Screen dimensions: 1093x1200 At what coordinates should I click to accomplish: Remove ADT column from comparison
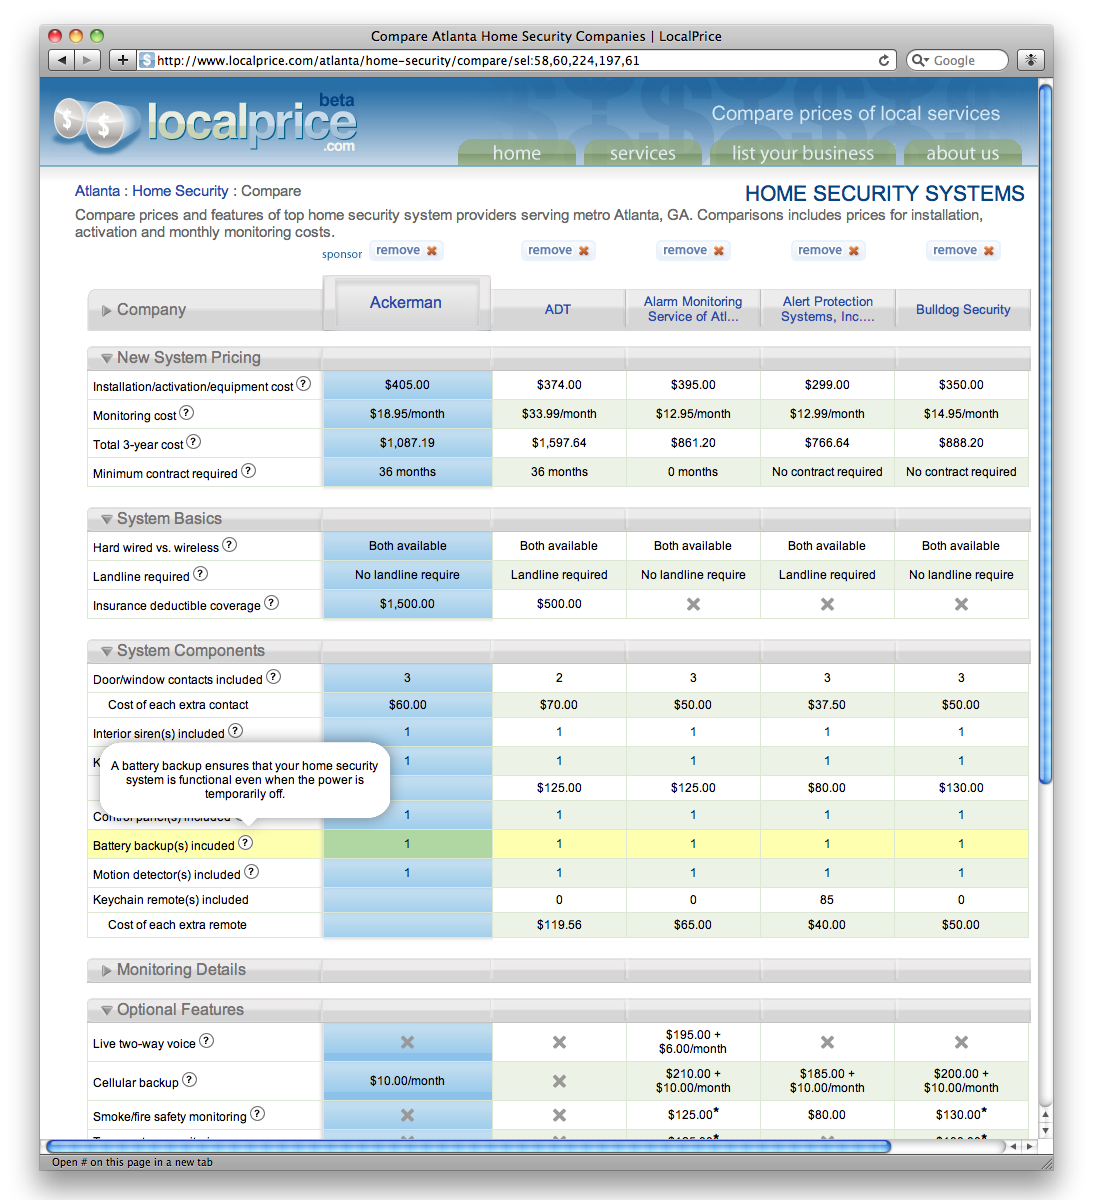click(x=558, y=250)
